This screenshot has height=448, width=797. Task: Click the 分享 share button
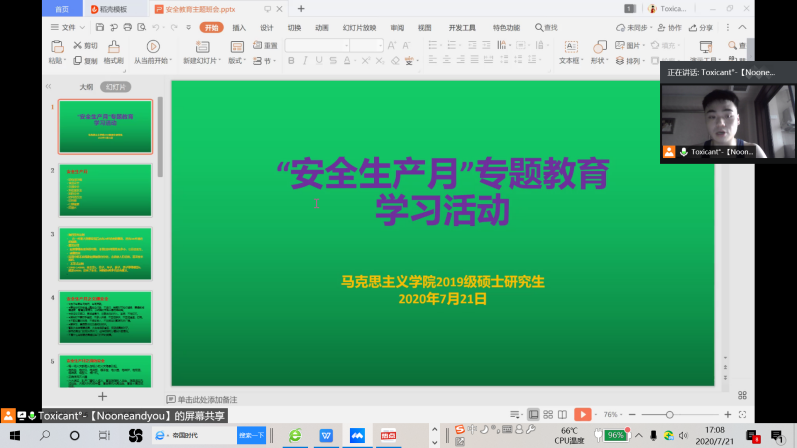(x=701, y=28)
